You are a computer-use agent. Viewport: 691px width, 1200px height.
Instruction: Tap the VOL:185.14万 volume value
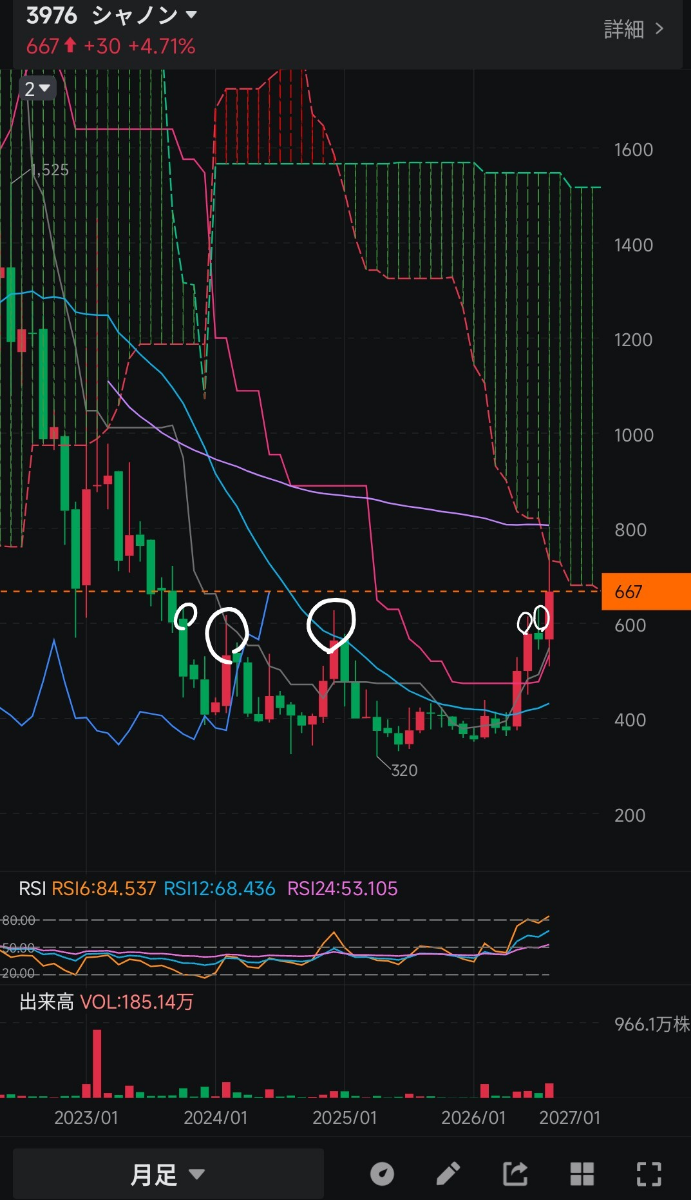(137, 1002)
